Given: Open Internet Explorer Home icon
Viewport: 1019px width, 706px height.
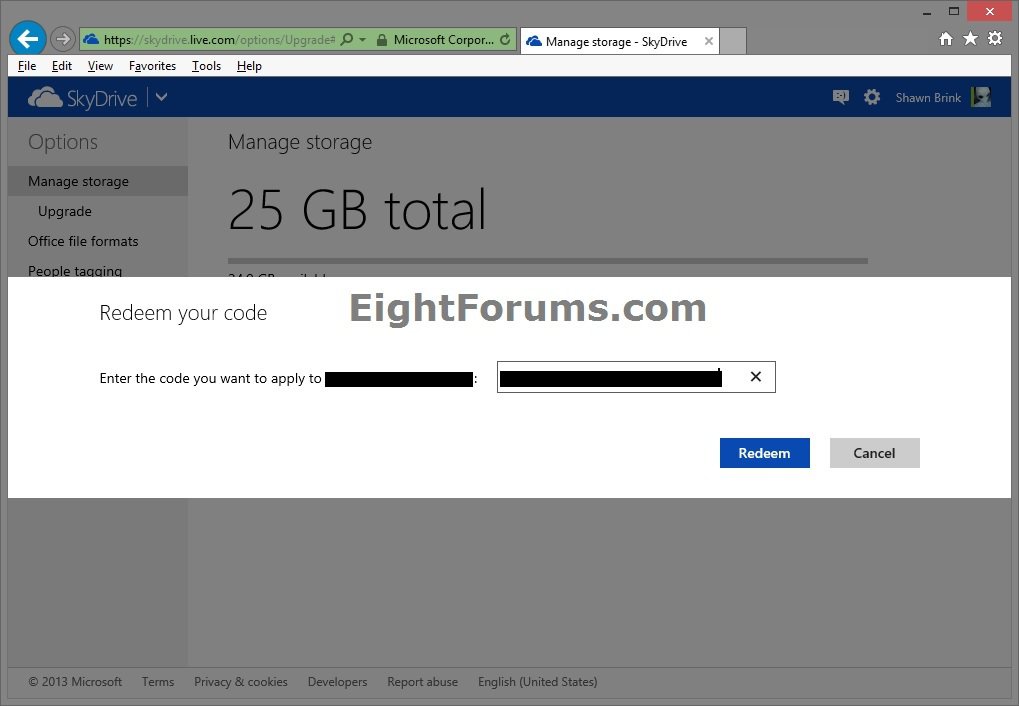Looking at the screenshot, I should click(x=944, y=38).
